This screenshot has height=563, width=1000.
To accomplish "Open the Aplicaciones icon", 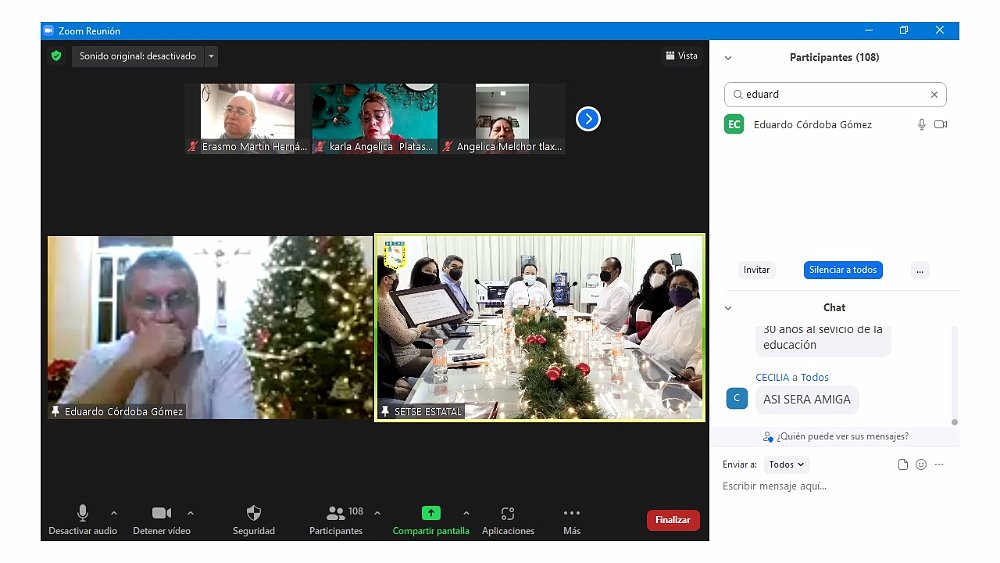I will point(508,513).
